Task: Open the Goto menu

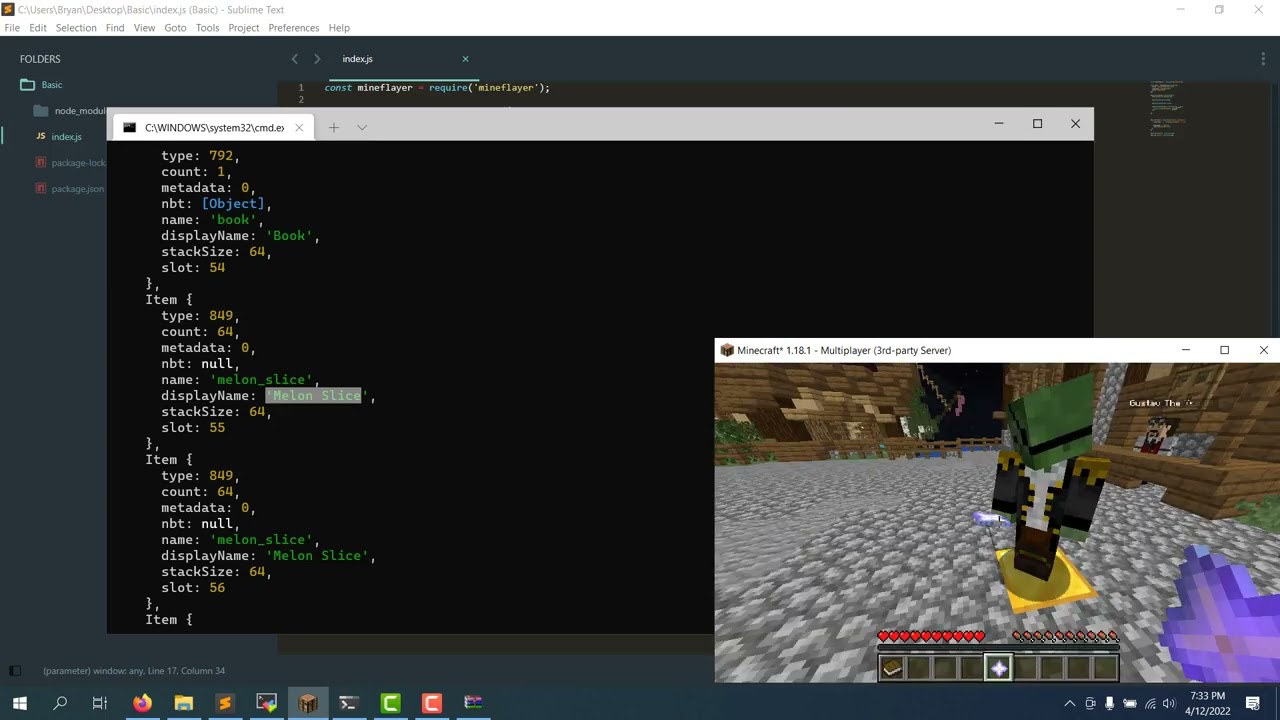Action: click(x=175, y=28)
